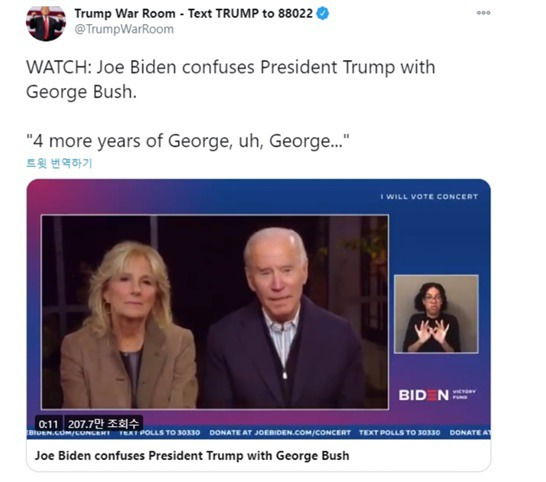Click the tweet text about George Bush
546x482 pixels.
click(x=231, y=79)
